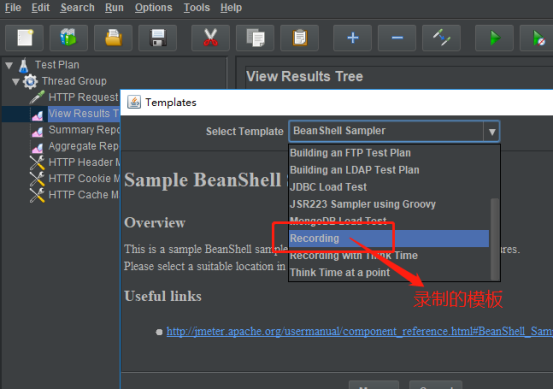Click the Toggle toolbar icon
The height and width of the screenshot is (389, 554).
tap(441, 38)
